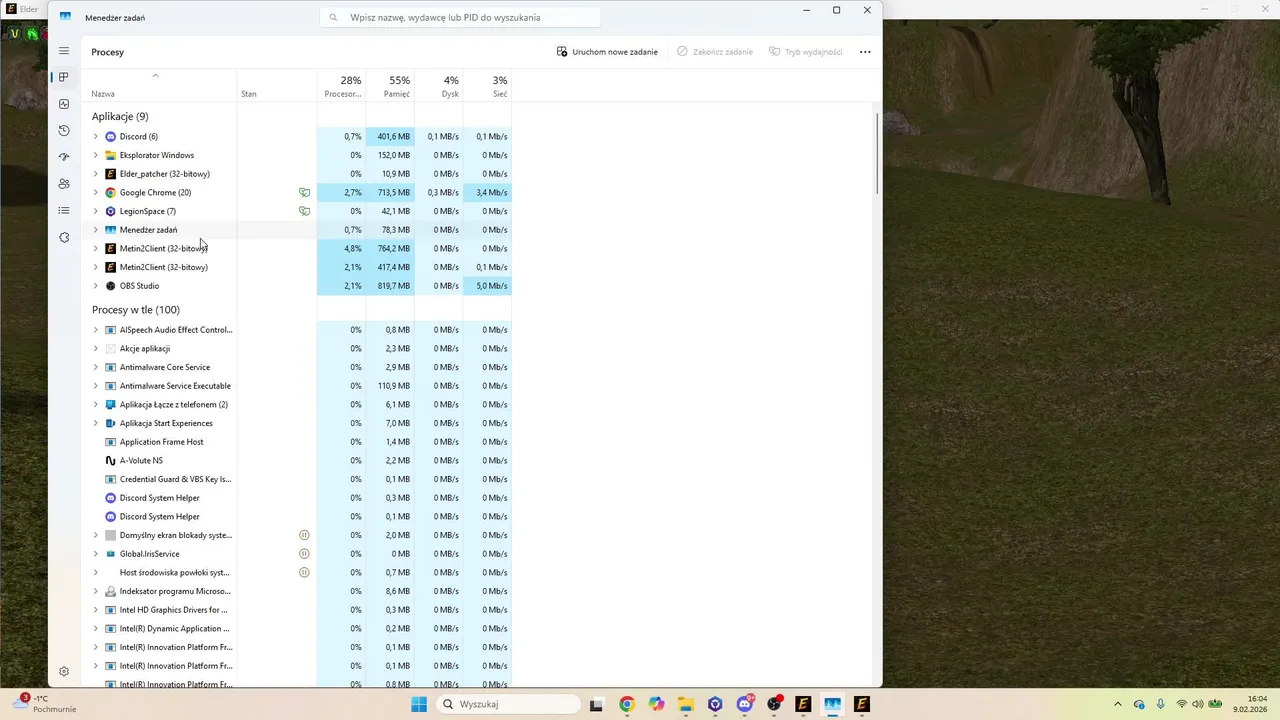Show hidden system tray icons chevron
The image size is (1280, 720).
(x=1118, y=704)
